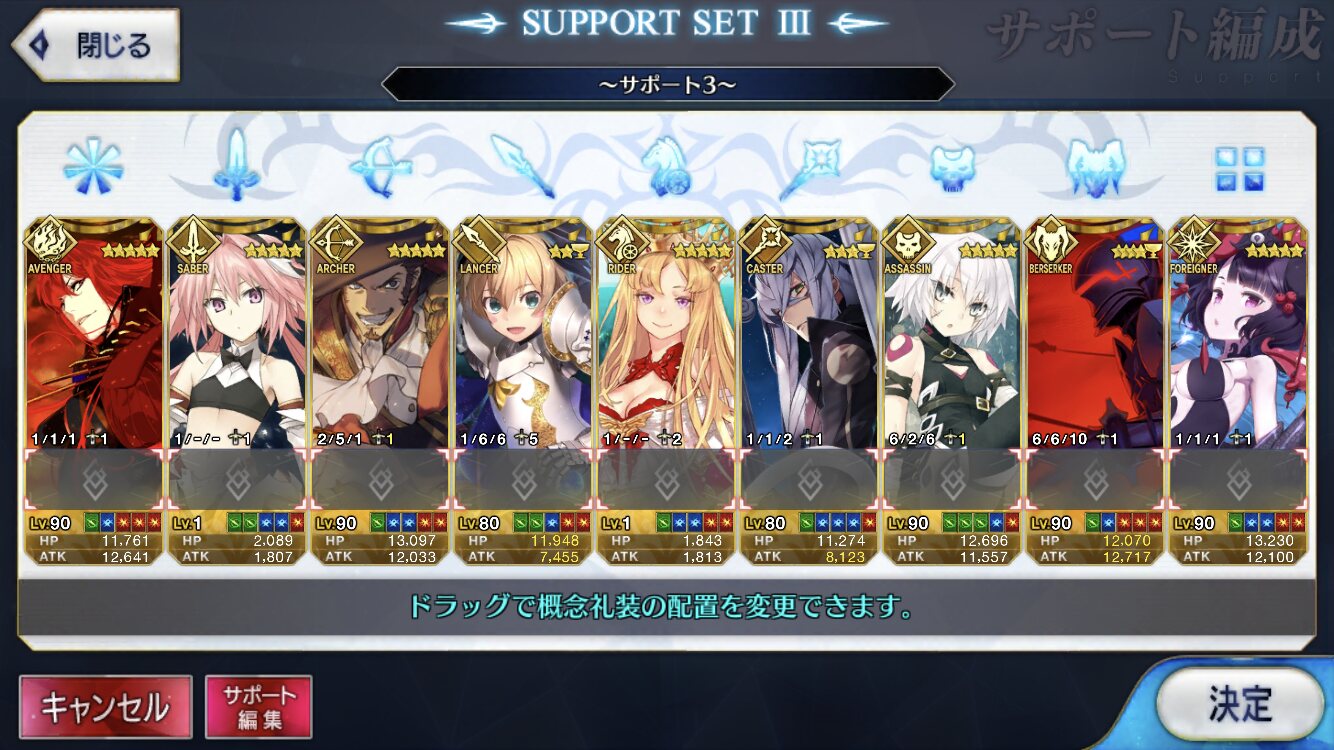Tap the empty craft essence slot under Caster

tap(810, 480)
